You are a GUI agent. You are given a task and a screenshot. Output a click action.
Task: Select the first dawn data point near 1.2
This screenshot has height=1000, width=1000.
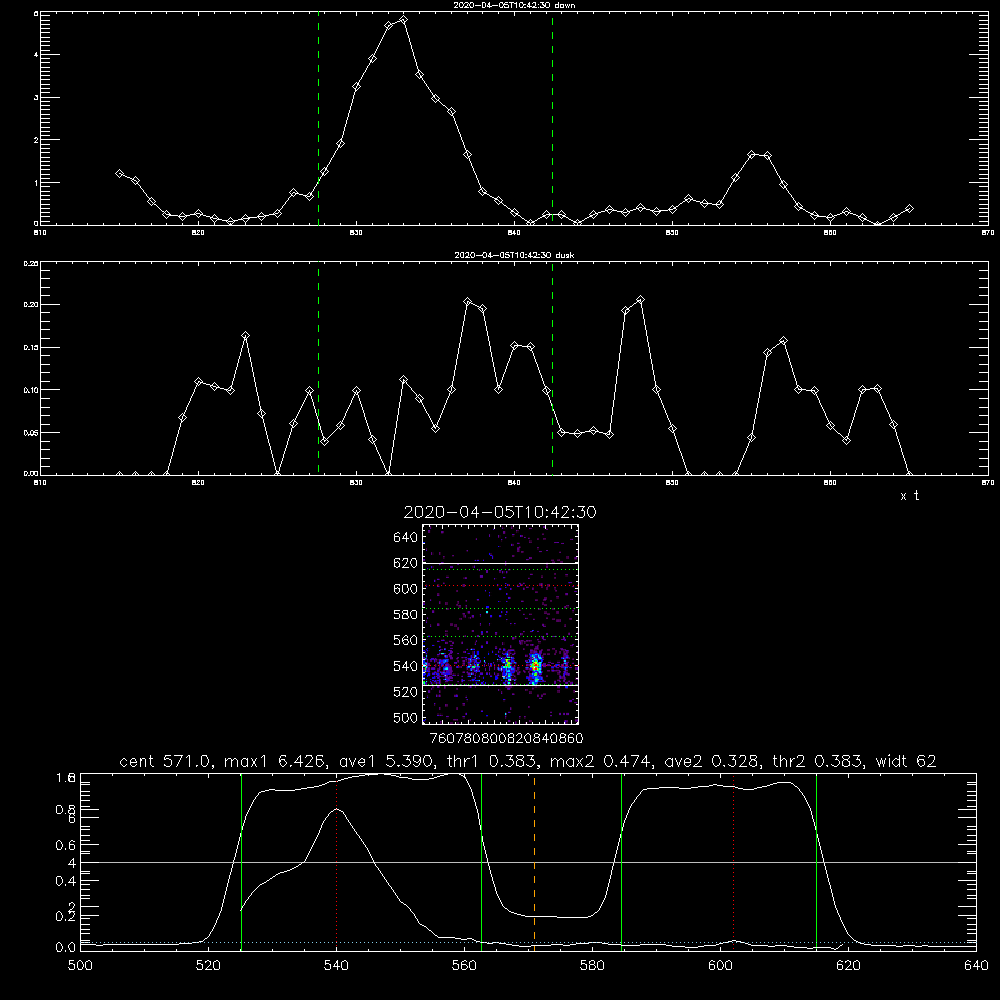(119, 173)
